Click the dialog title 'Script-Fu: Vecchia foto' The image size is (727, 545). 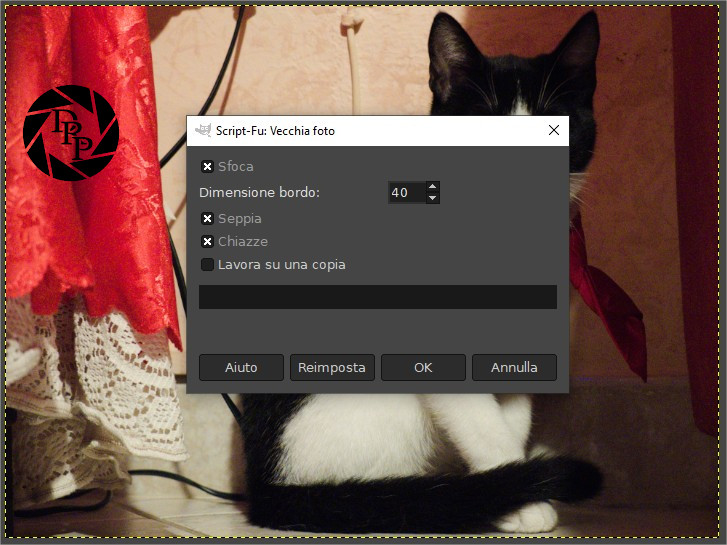click(x=275, y=131)
